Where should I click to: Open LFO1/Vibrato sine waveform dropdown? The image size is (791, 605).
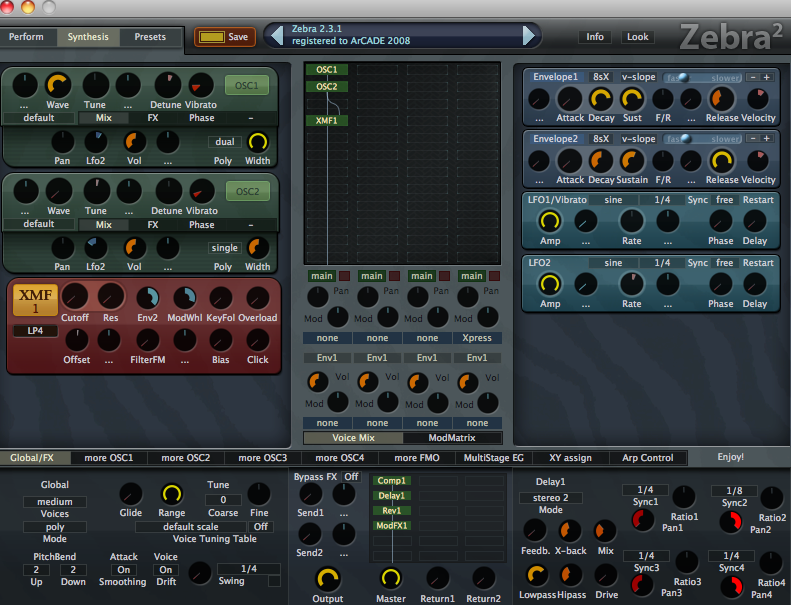tap(613, 200)
